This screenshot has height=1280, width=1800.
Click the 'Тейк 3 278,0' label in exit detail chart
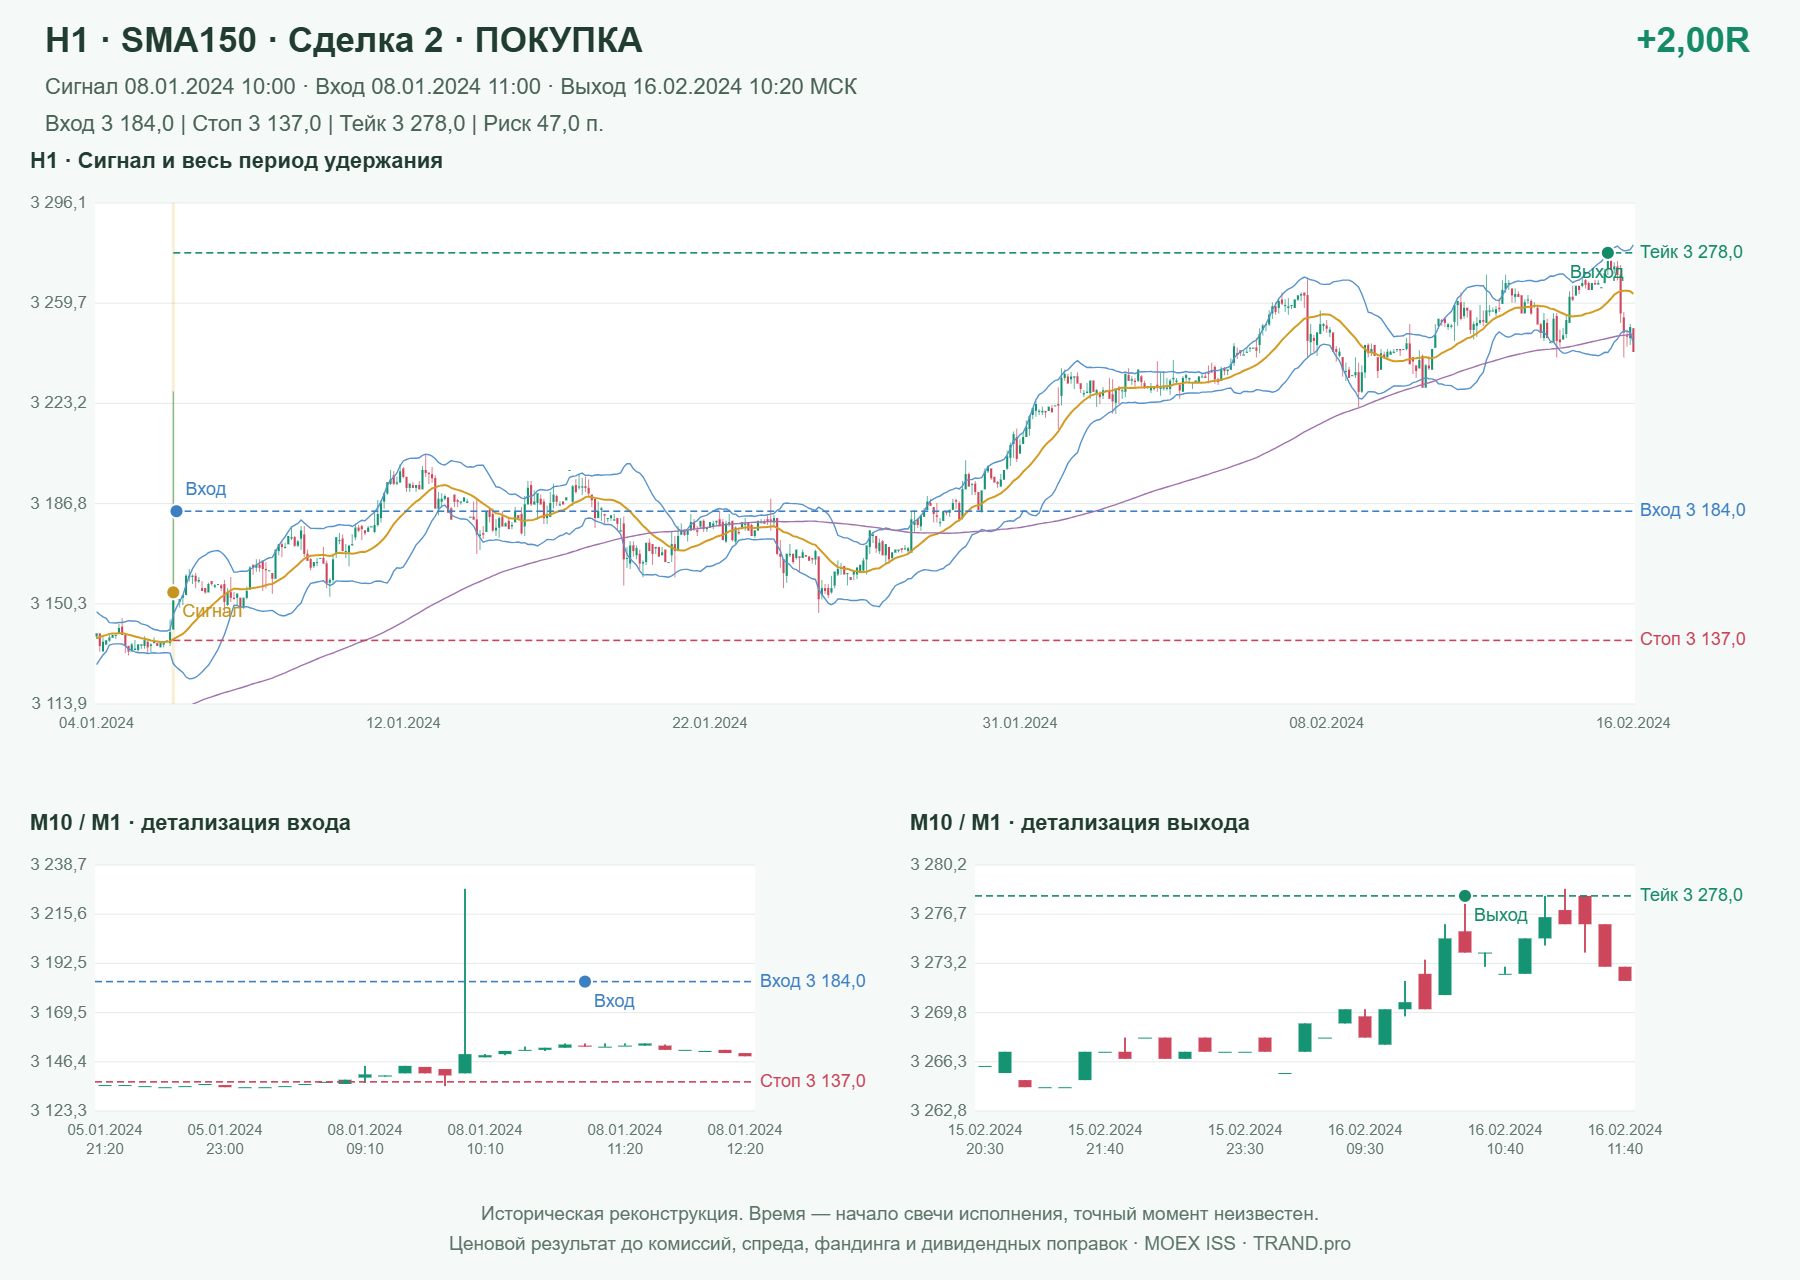[x=1691, y=895]
